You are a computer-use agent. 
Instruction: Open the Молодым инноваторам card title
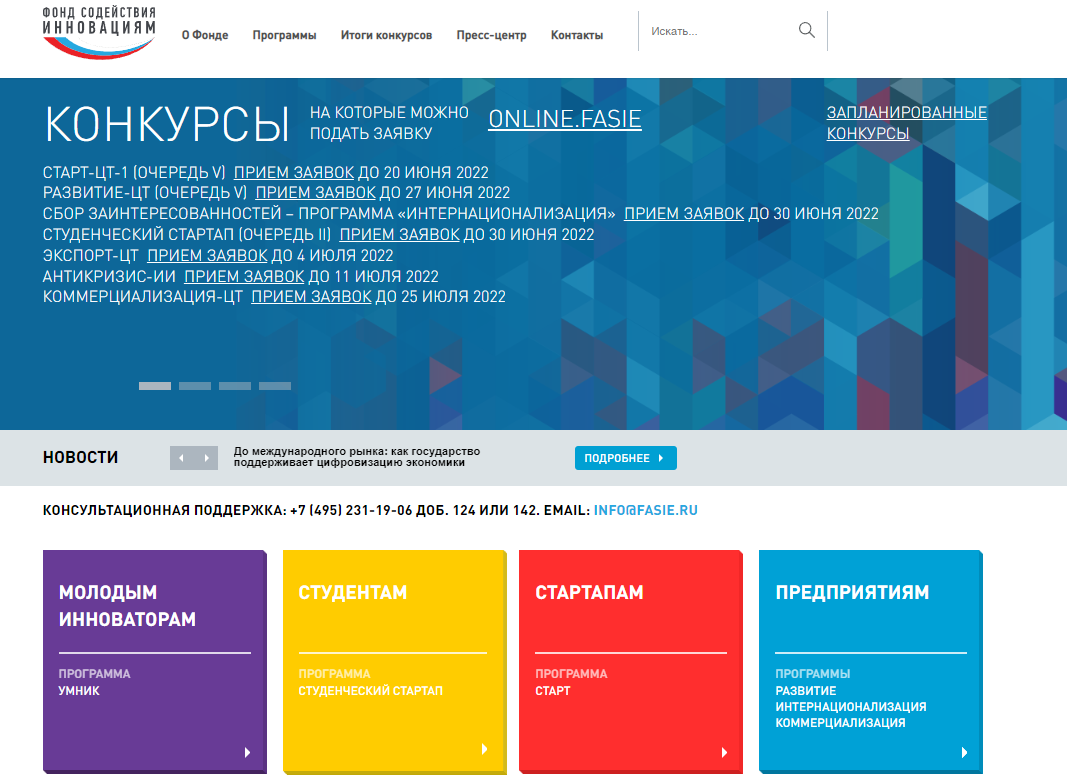(x=127, y=606)
